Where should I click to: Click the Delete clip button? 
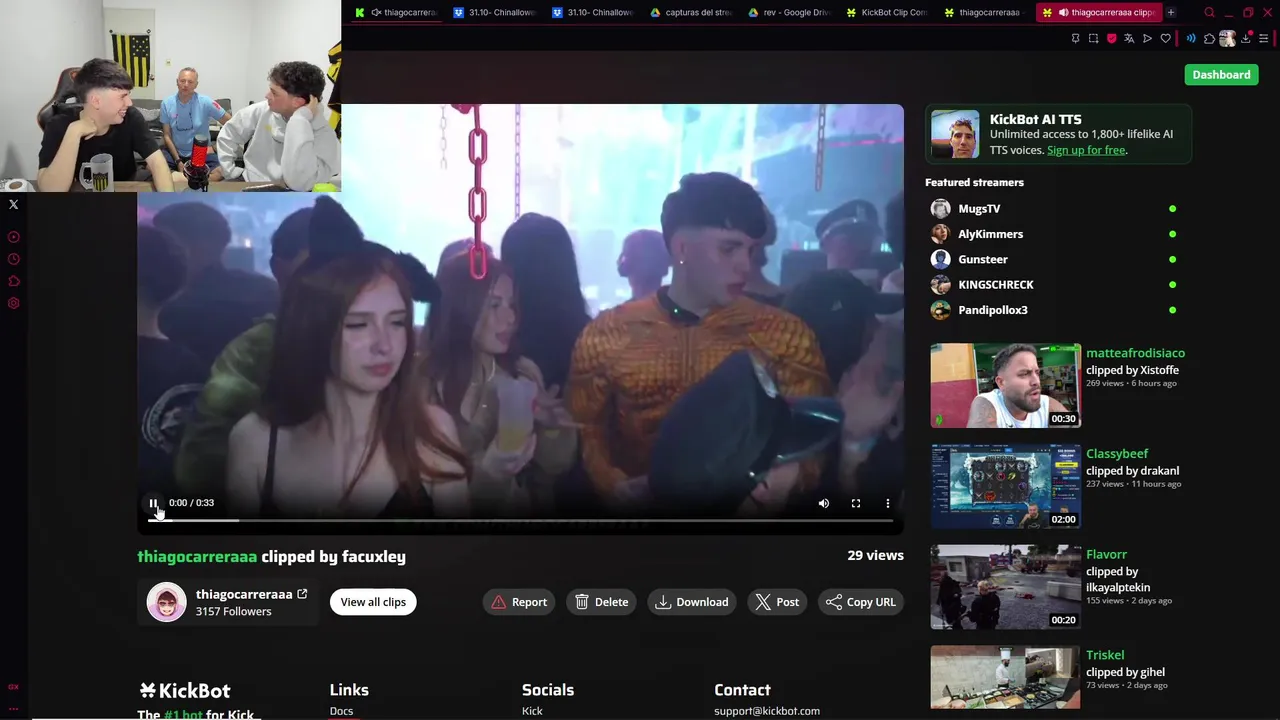pyautogui.click(x=602, y=602)
